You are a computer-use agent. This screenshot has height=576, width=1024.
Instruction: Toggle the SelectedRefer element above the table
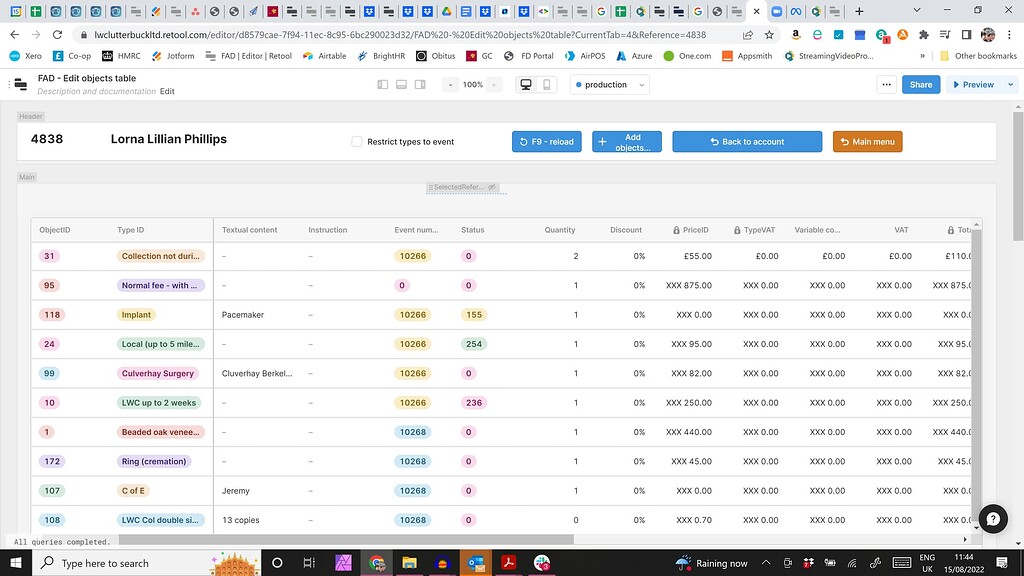click(x=466, y=187)
